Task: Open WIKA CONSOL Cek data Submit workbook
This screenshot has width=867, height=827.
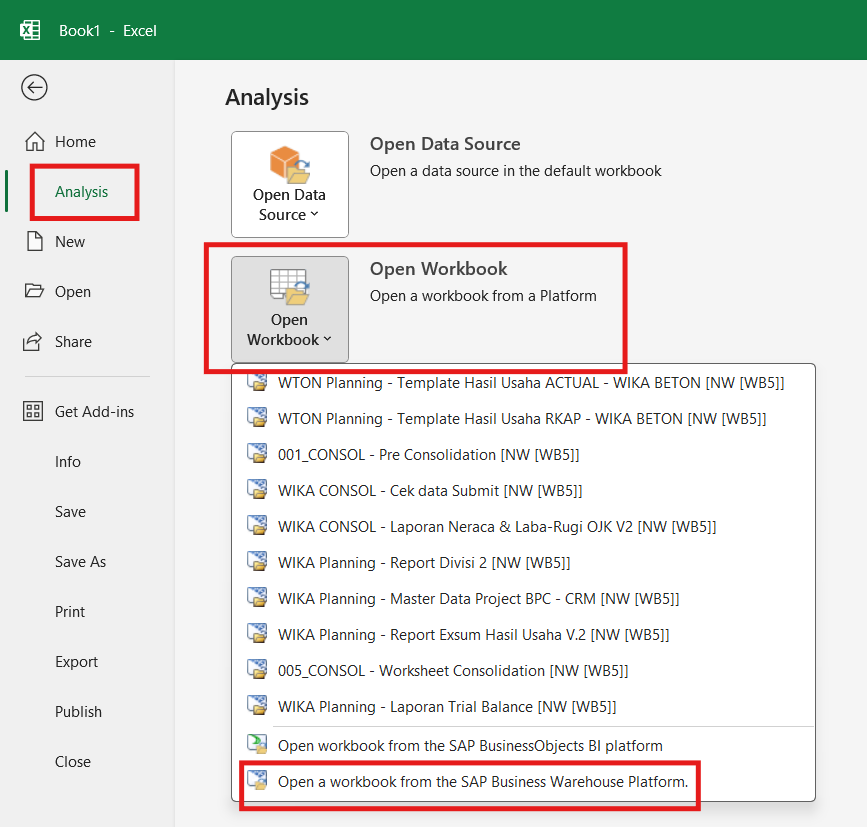Action: [429, 491]
